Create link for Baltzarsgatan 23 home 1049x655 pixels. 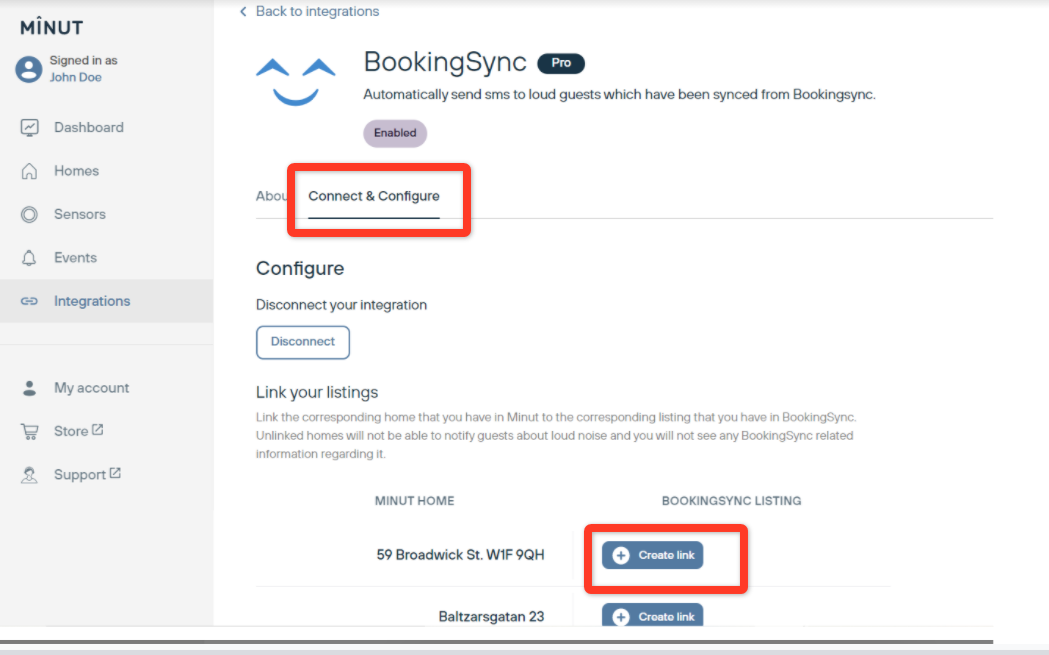(652, 616)
